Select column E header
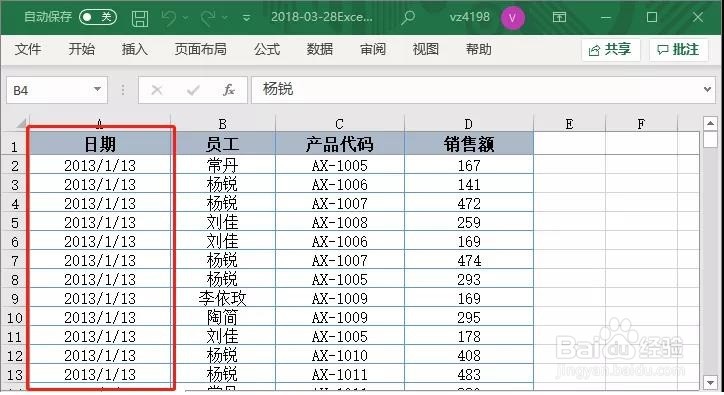This screenshot has height=395, width=724. click(x=569, y=124)
